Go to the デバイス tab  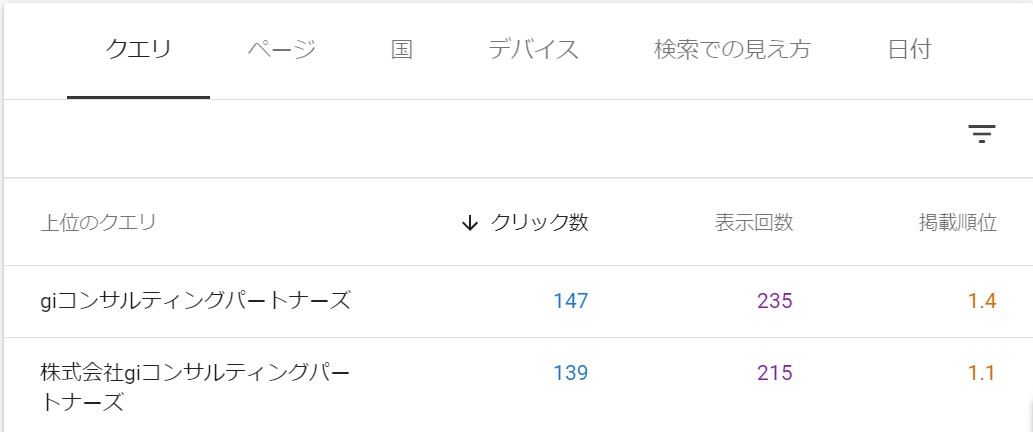point(533,50)
